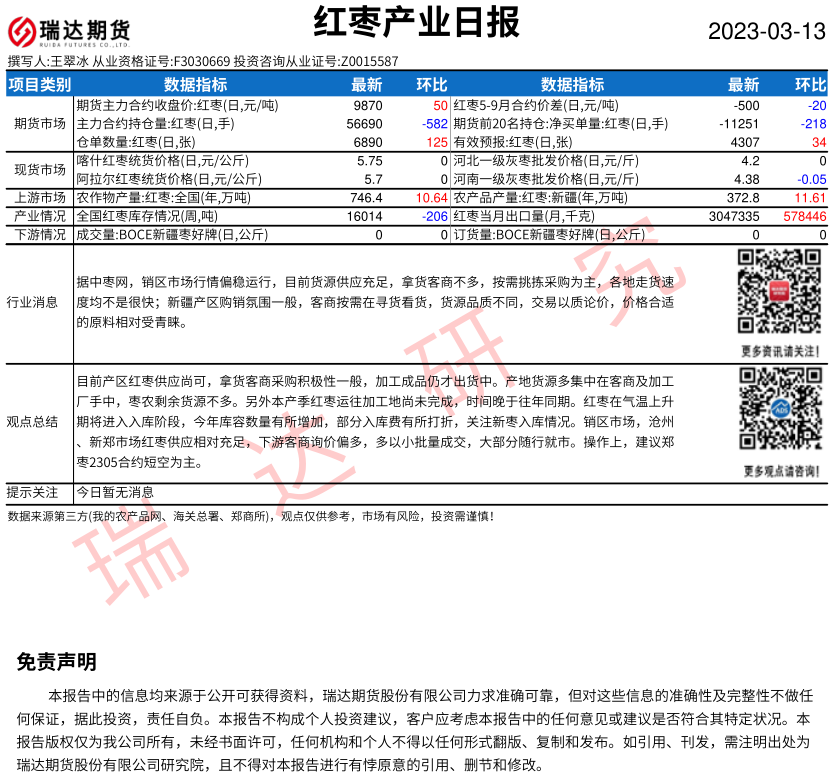Select the 产业情况 row label
The height and width of the screenshot is (776, 833).
[39, 216]
